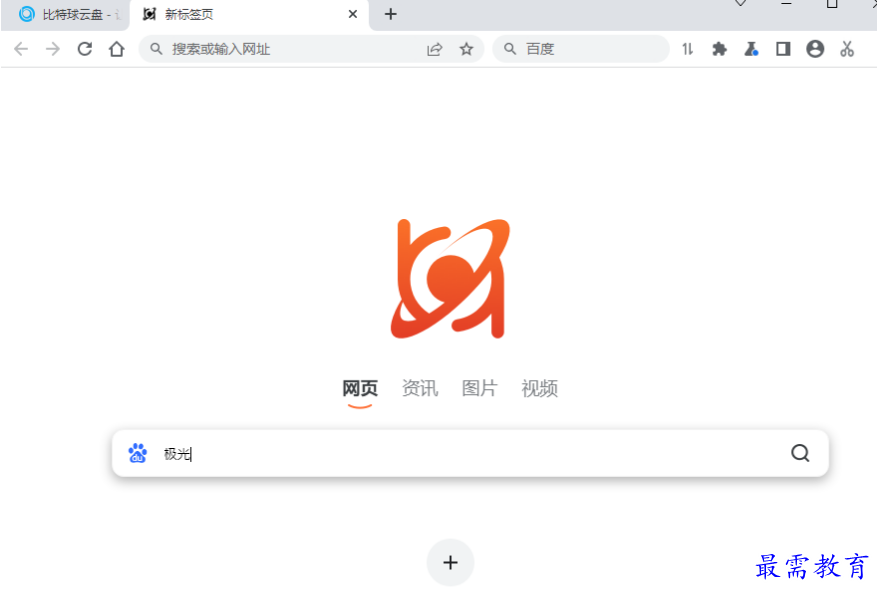Click the orange browser logo
The width and height of the screenshot is (877, 598).
pos(450,279)
